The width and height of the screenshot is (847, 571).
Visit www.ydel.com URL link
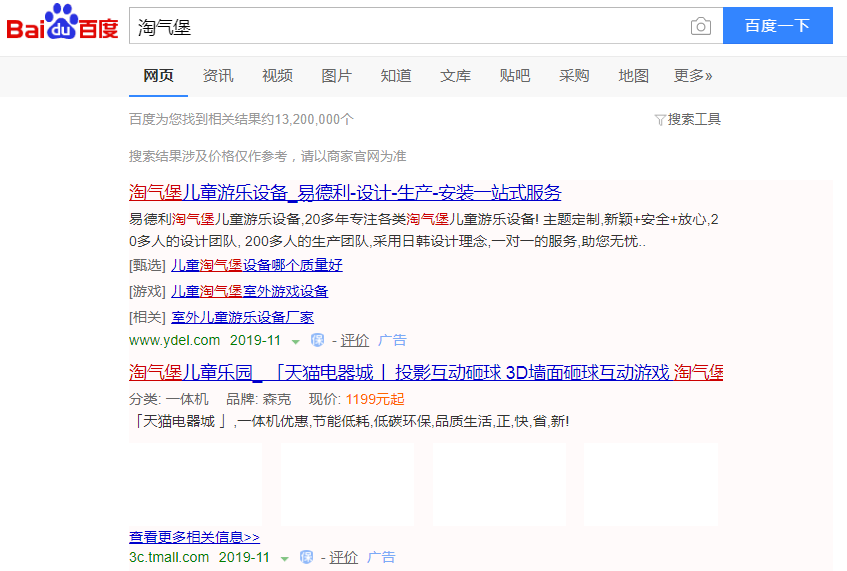(174, 340)
